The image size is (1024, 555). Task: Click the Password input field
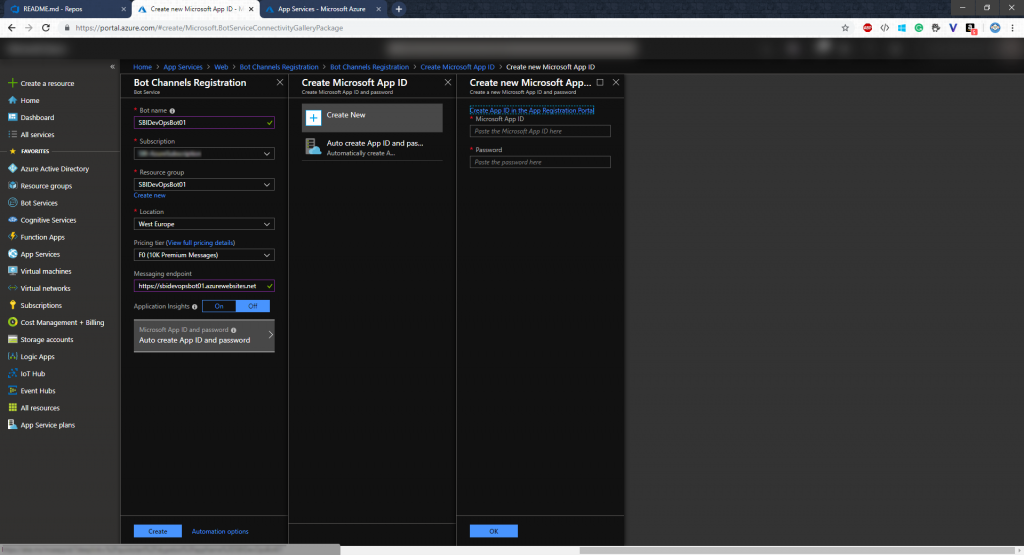540,162
